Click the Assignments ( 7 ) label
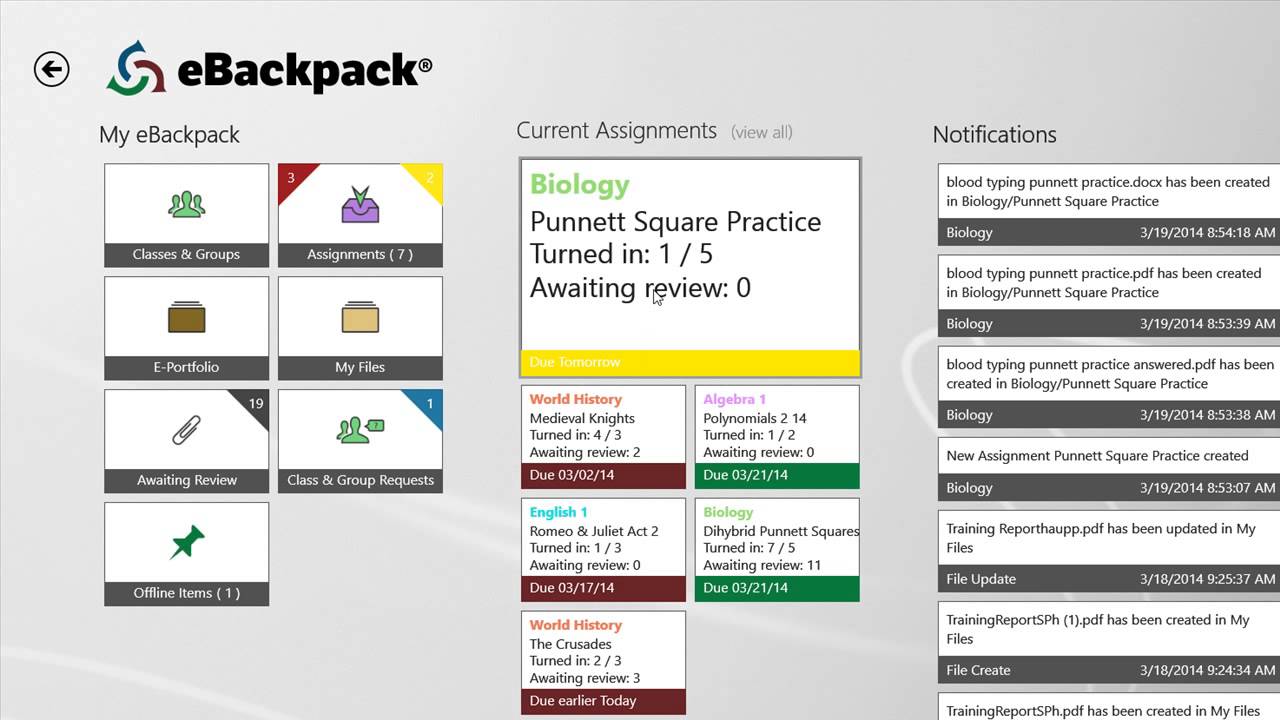 (360, 254)
